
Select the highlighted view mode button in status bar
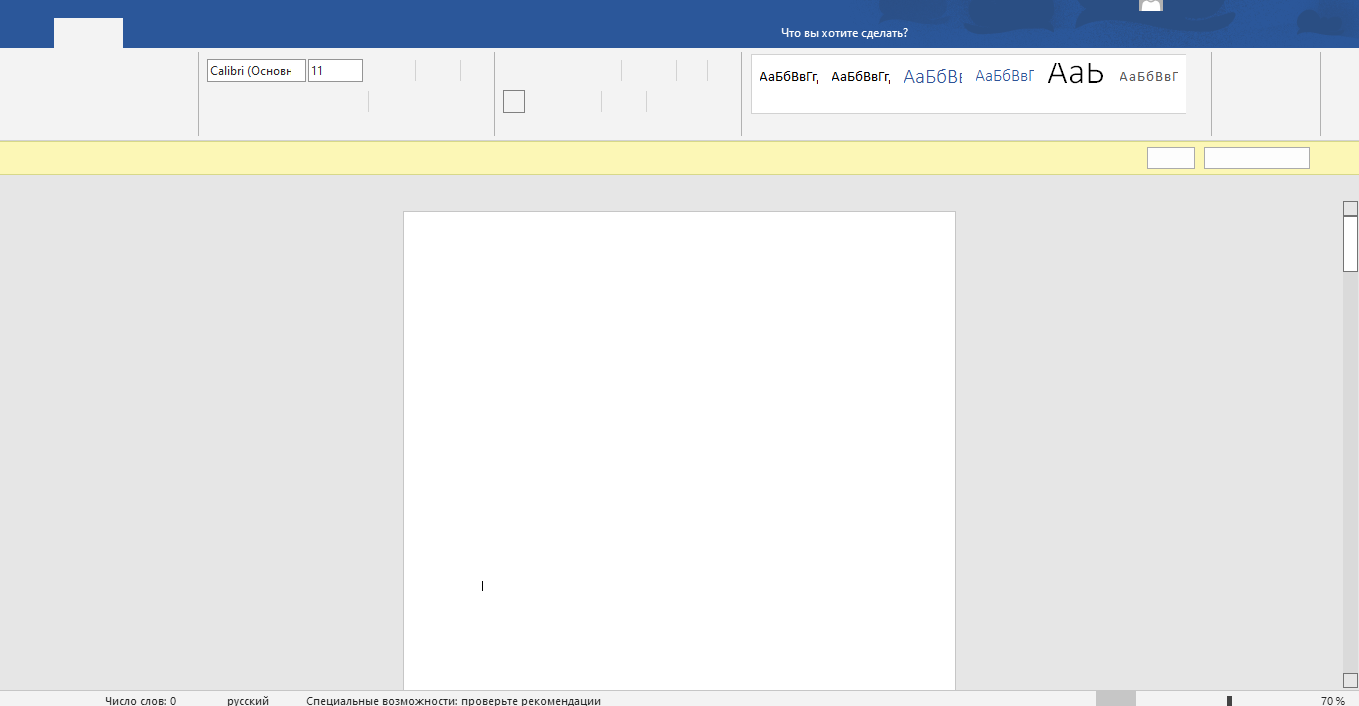click(1115, 699)
